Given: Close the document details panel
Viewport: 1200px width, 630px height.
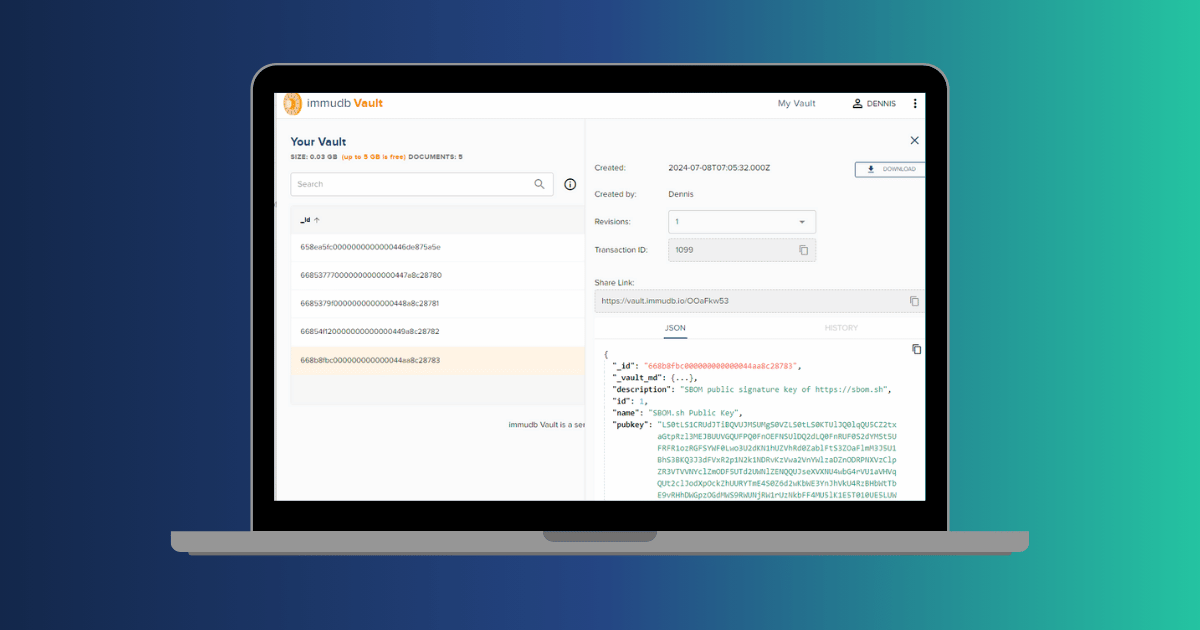Looking at the screenshot, I should click(913, 140).
